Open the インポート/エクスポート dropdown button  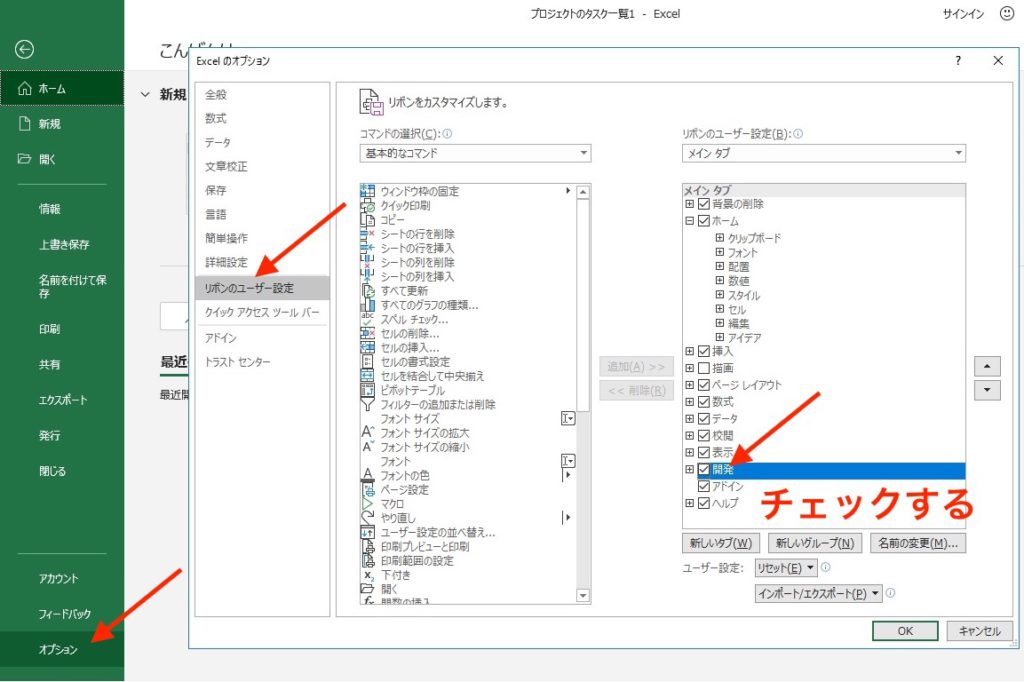(818, 593)
